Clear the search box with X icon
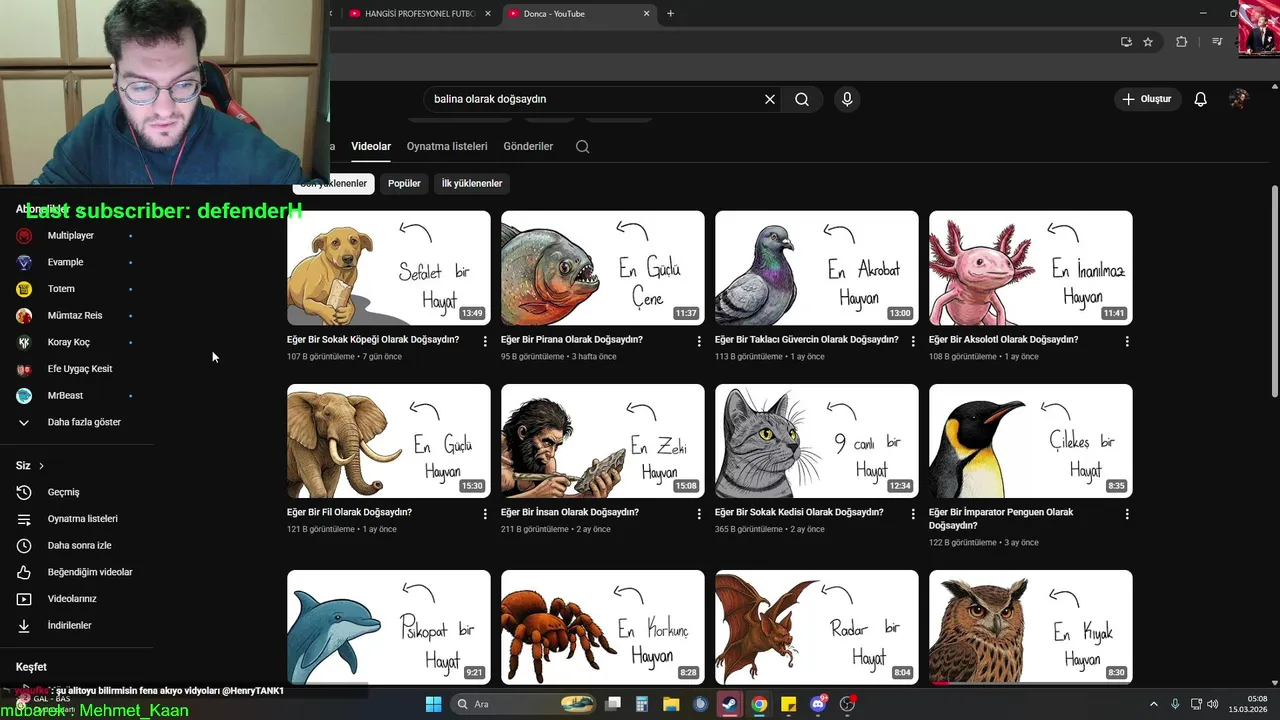Screen dimensions: 1280x720 [770, 99]
